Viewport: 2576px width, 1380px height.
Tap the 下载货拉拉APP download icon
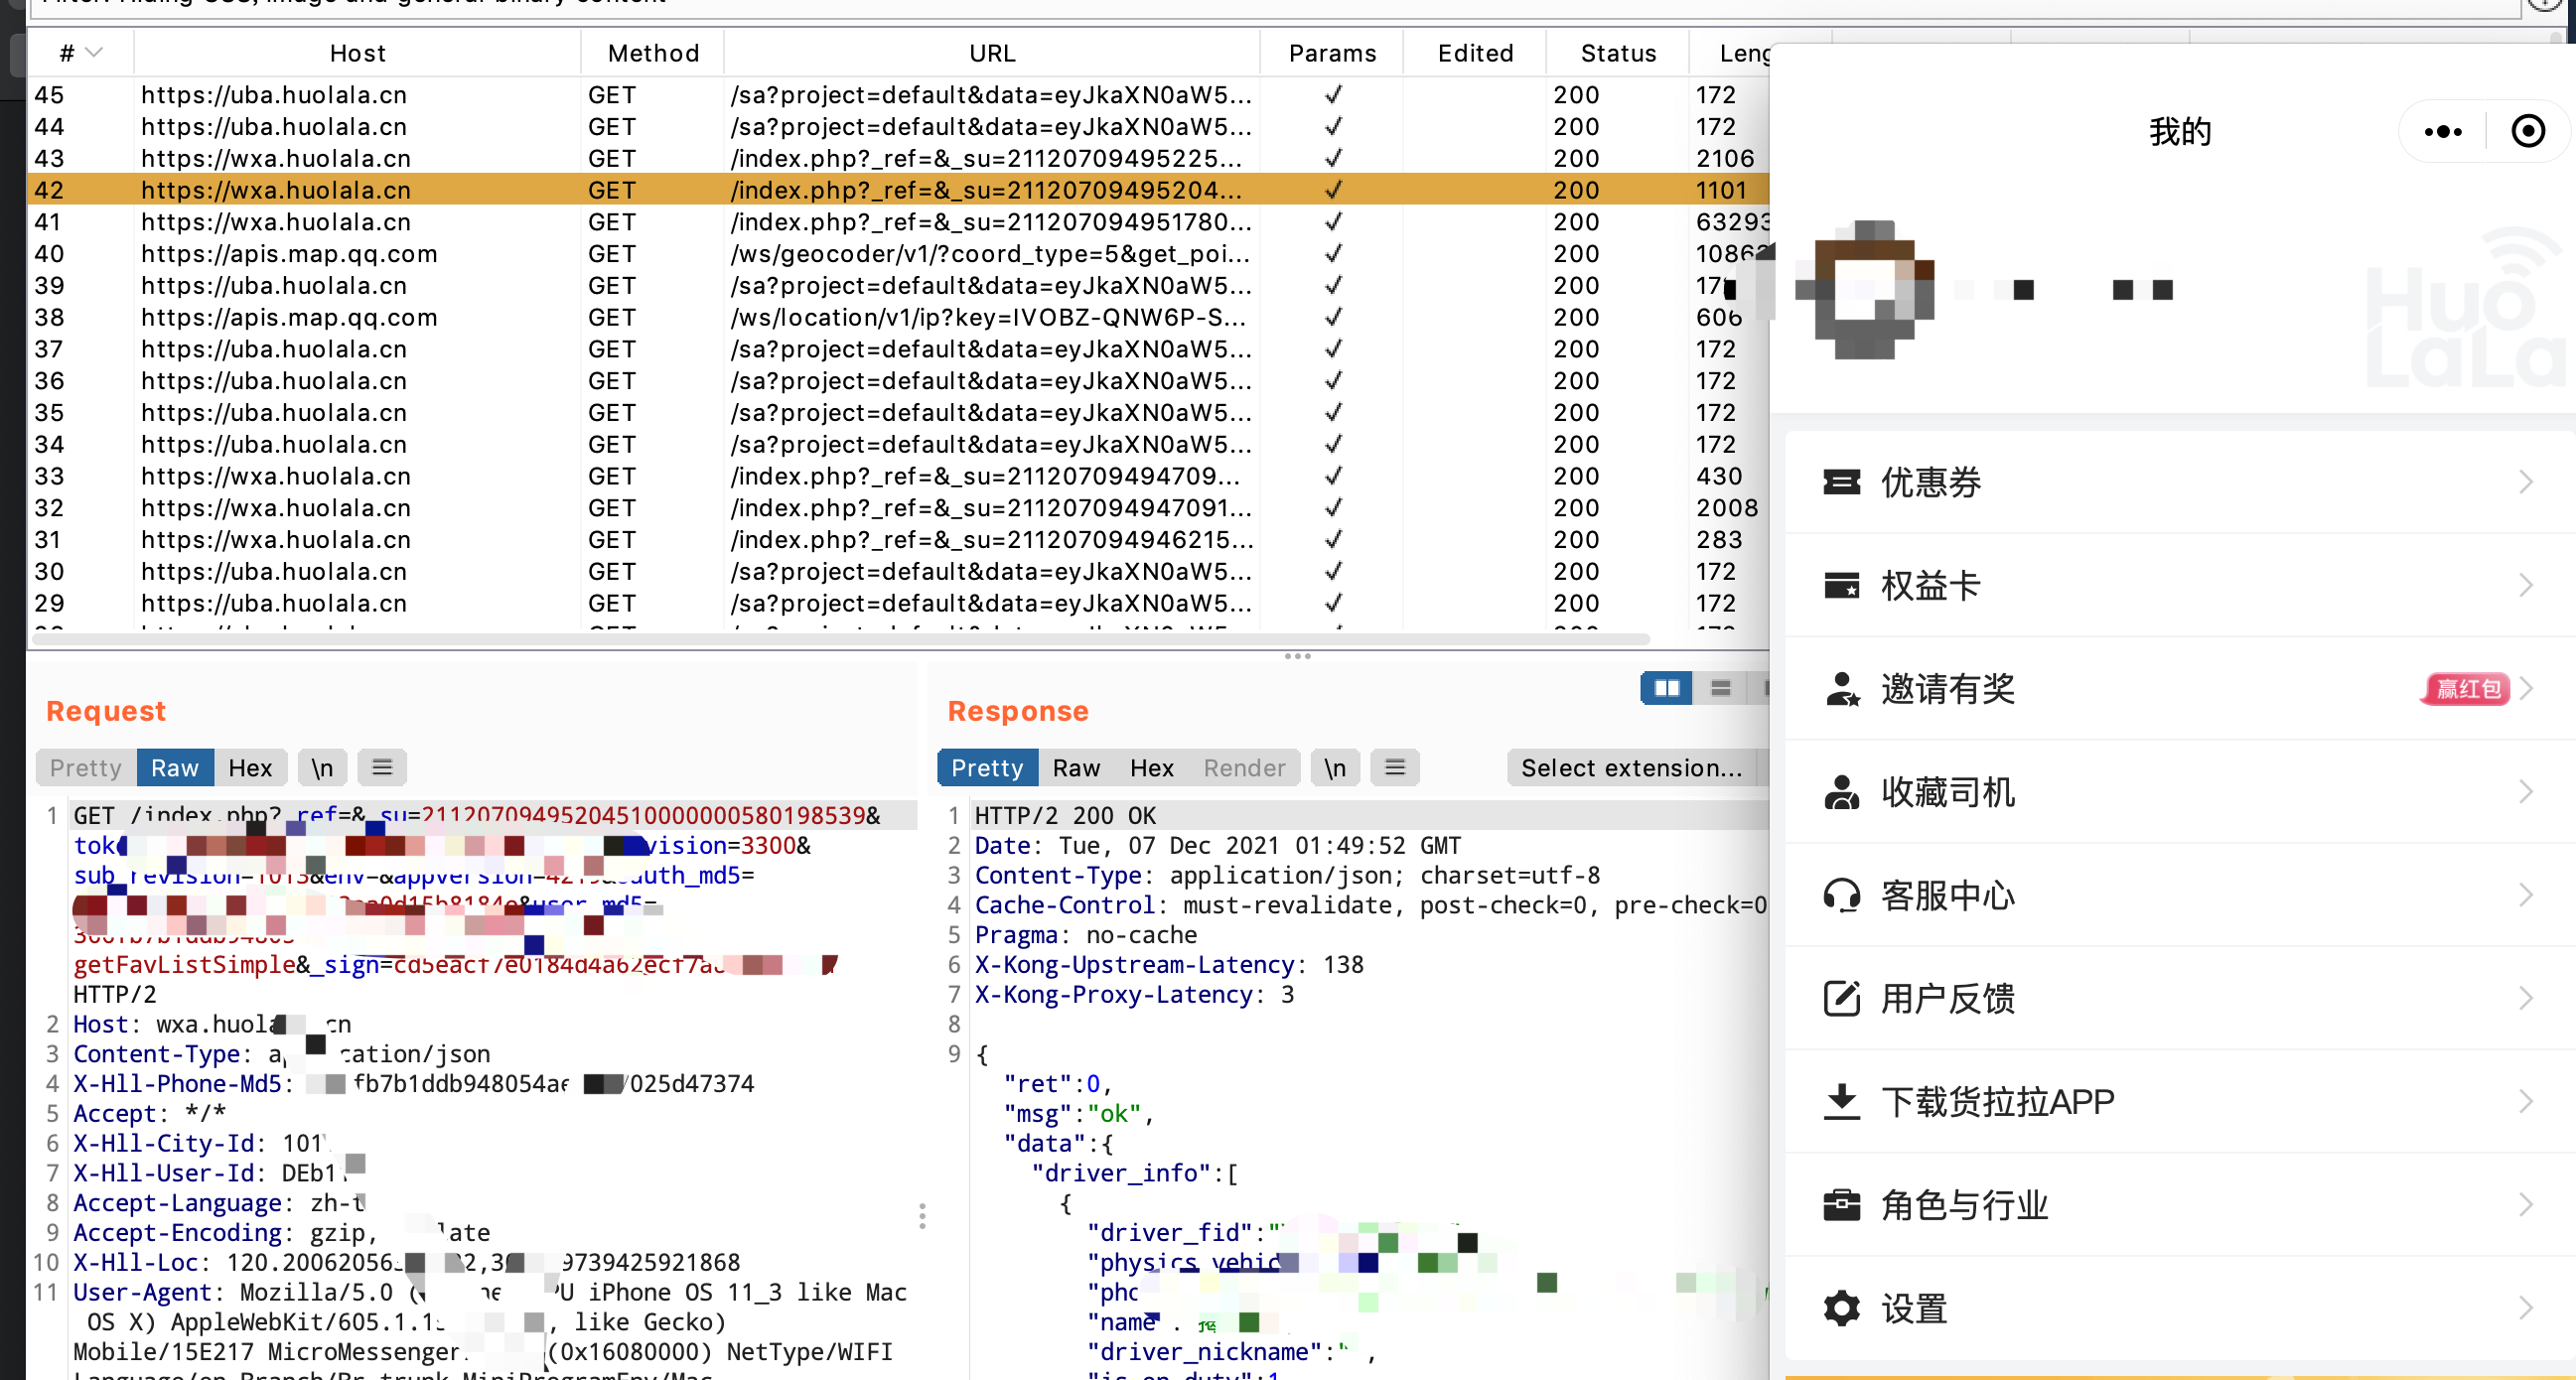tap(1841, 1101)
